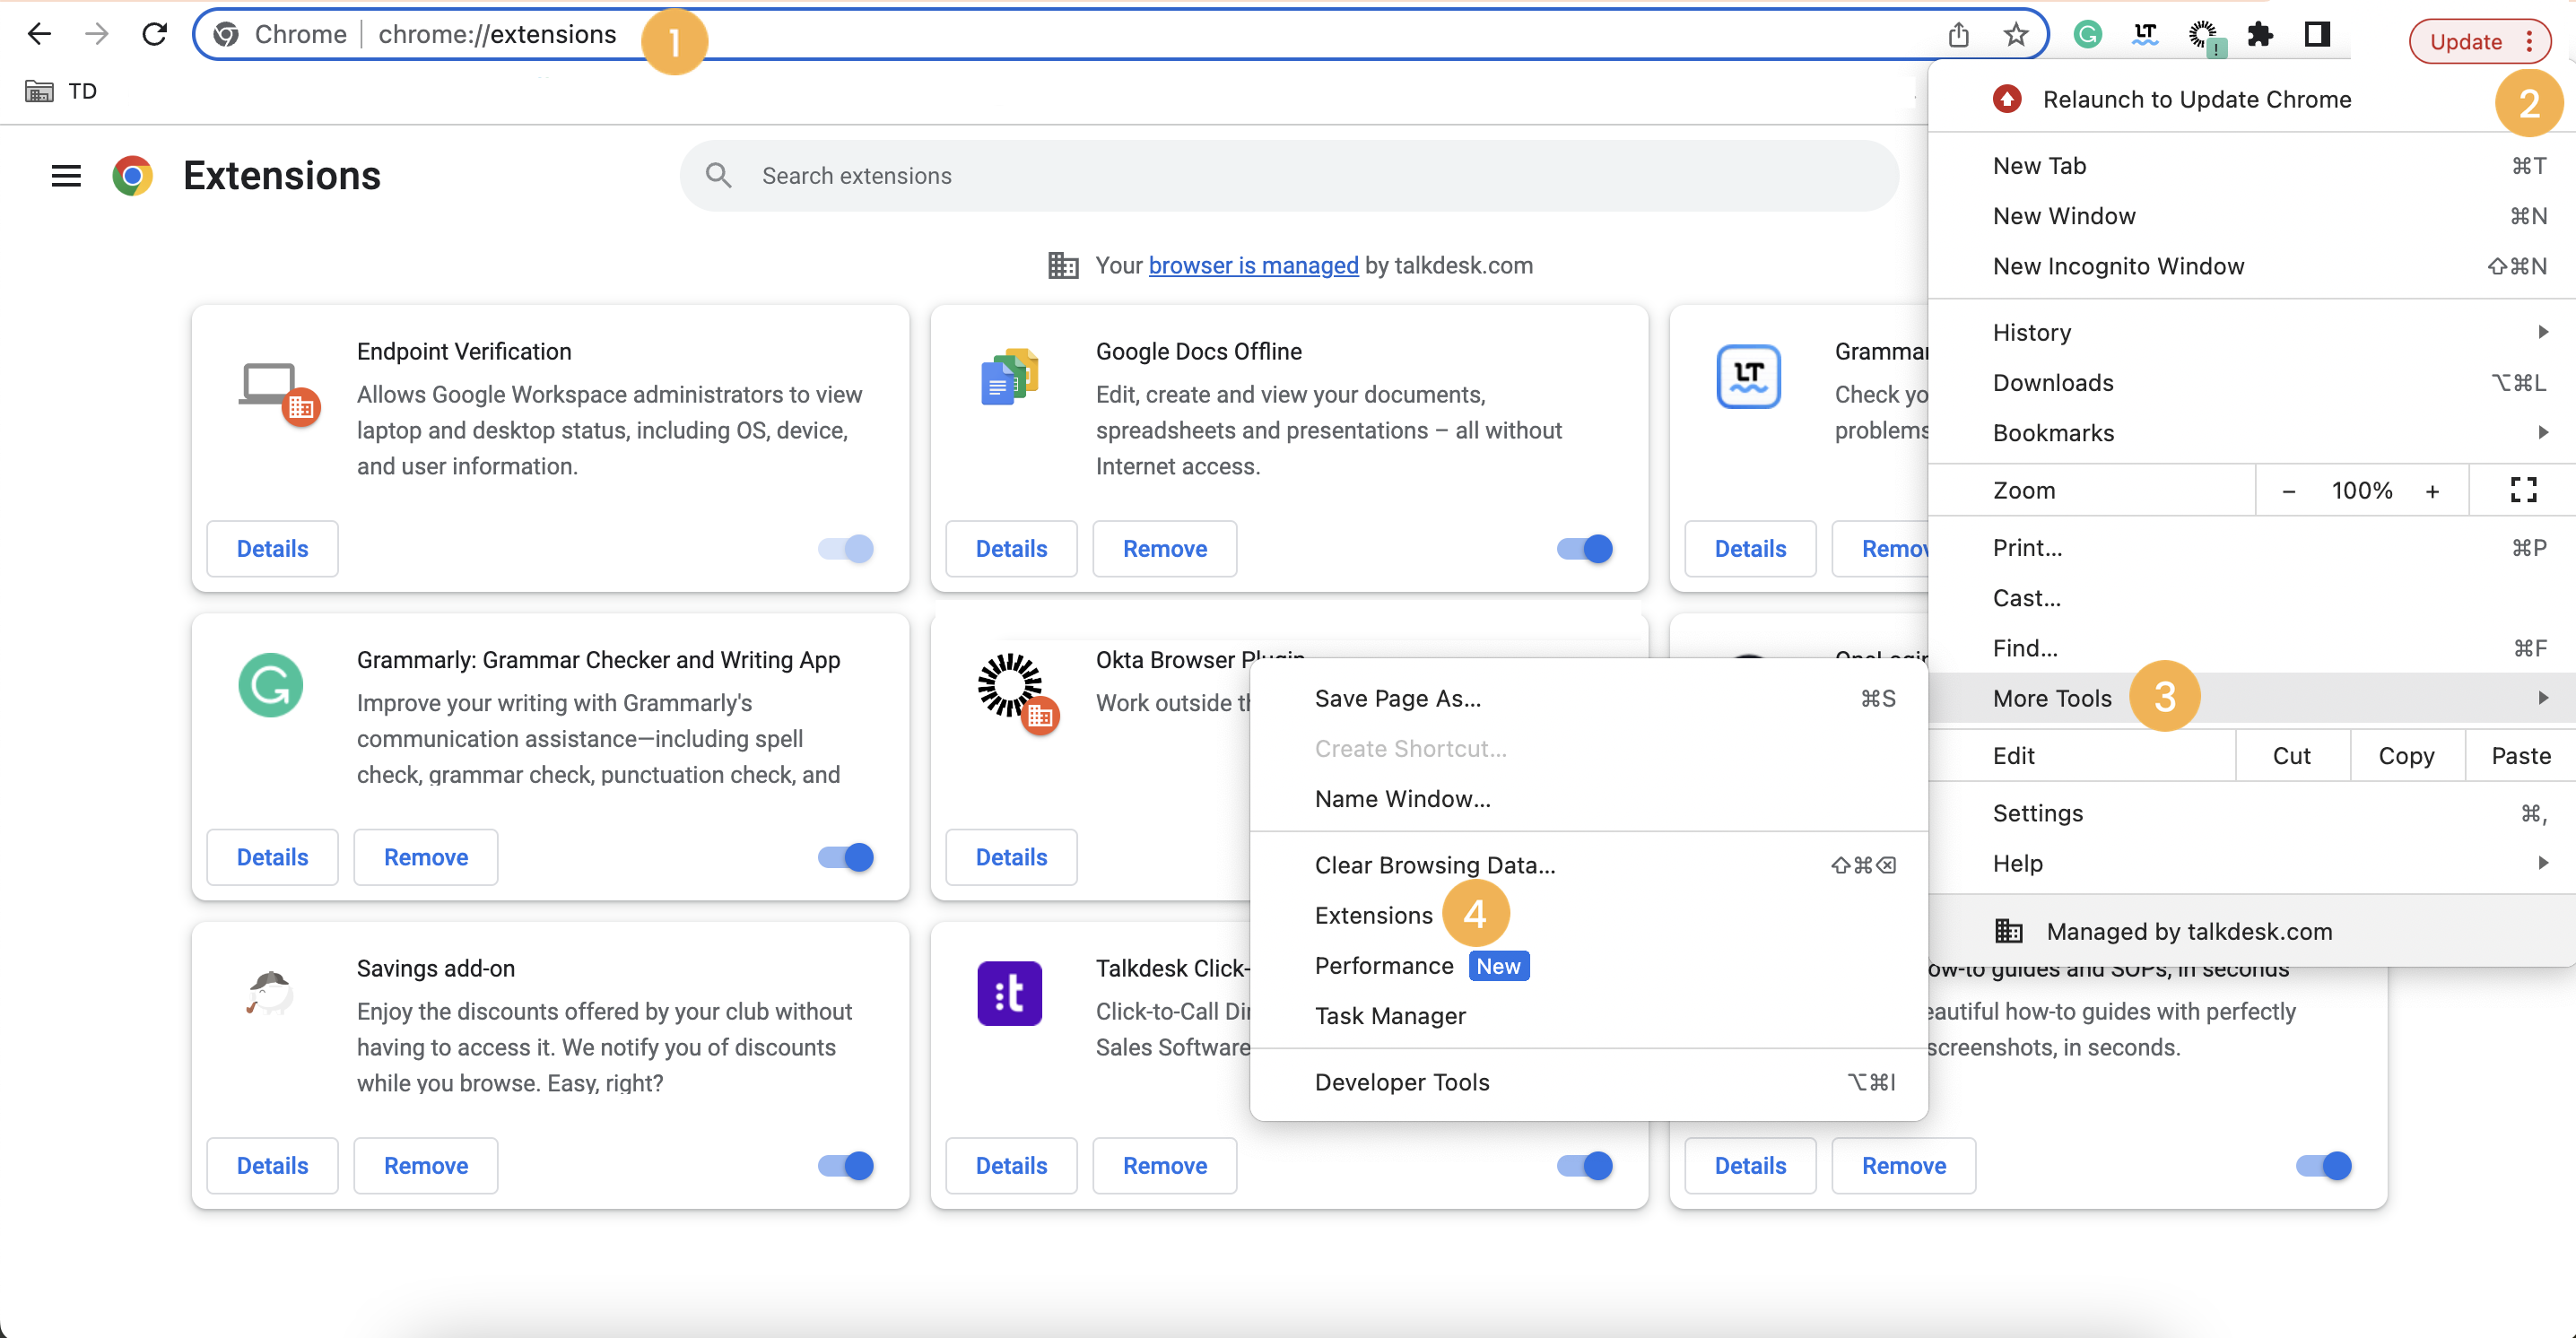This screenshot has height=1338, width=2576.
Task: Select the TD bookmarks folder
Action: [x=61, y=91]
